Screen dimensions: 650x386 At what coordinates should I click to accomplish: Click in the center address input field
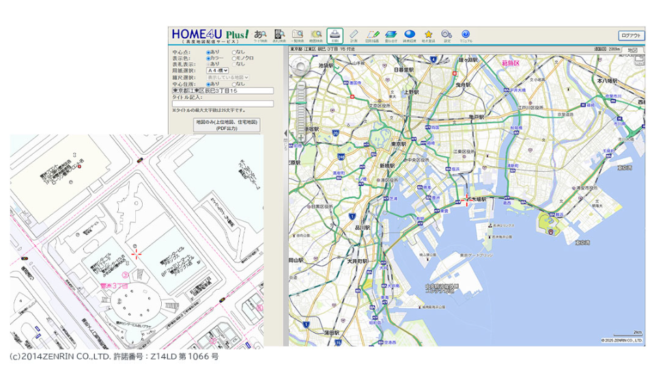click(223, 90)
